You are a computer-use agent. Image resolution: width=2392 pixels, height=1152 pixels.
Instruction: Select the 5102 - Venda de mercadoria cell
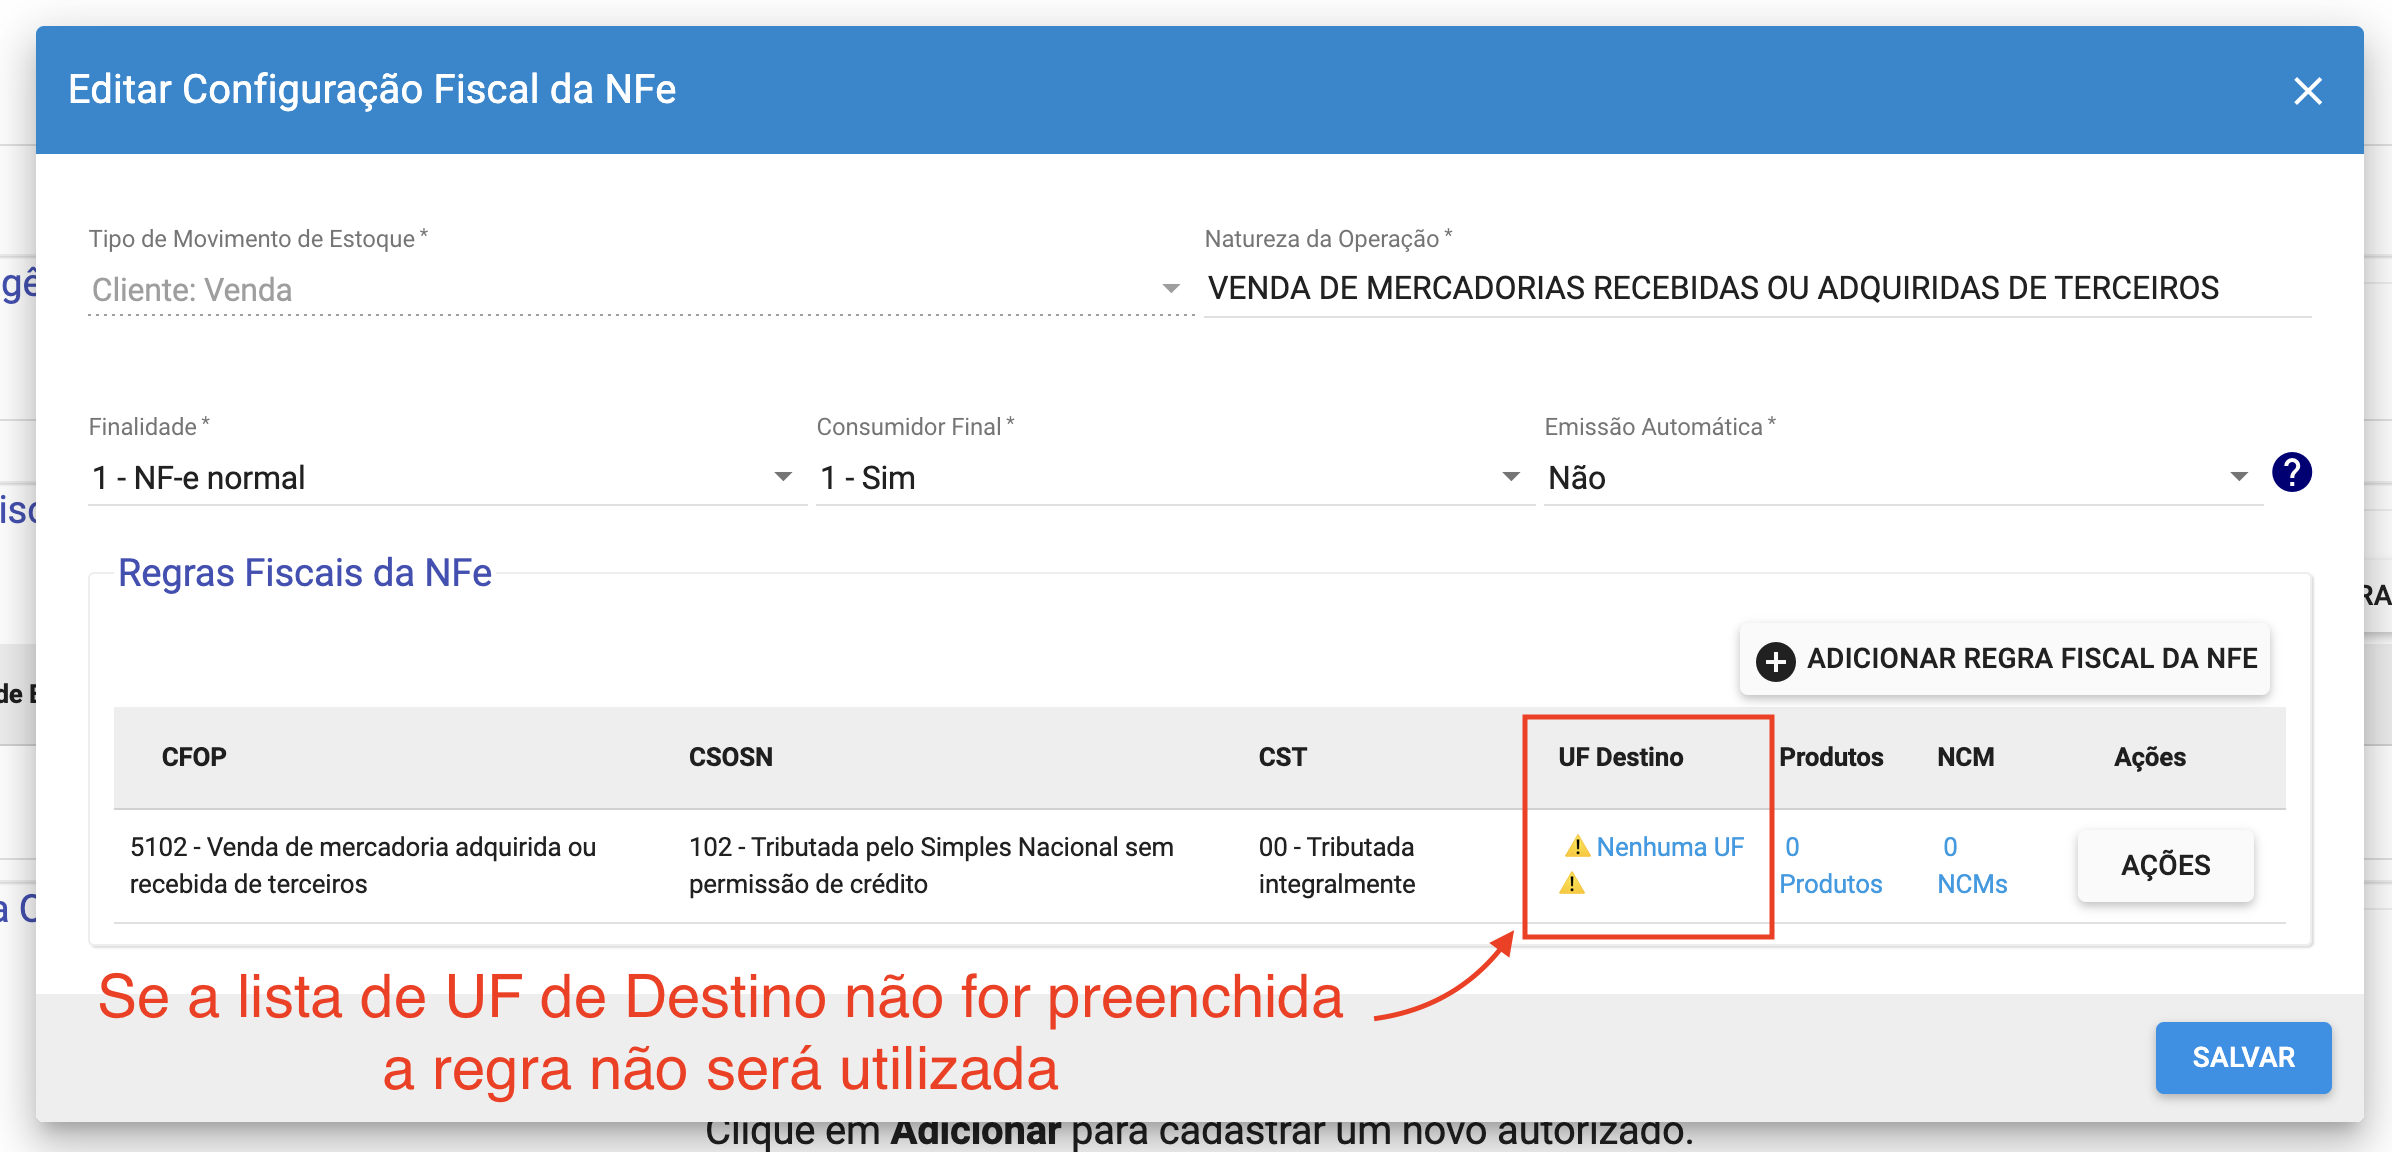pos(363,865)
